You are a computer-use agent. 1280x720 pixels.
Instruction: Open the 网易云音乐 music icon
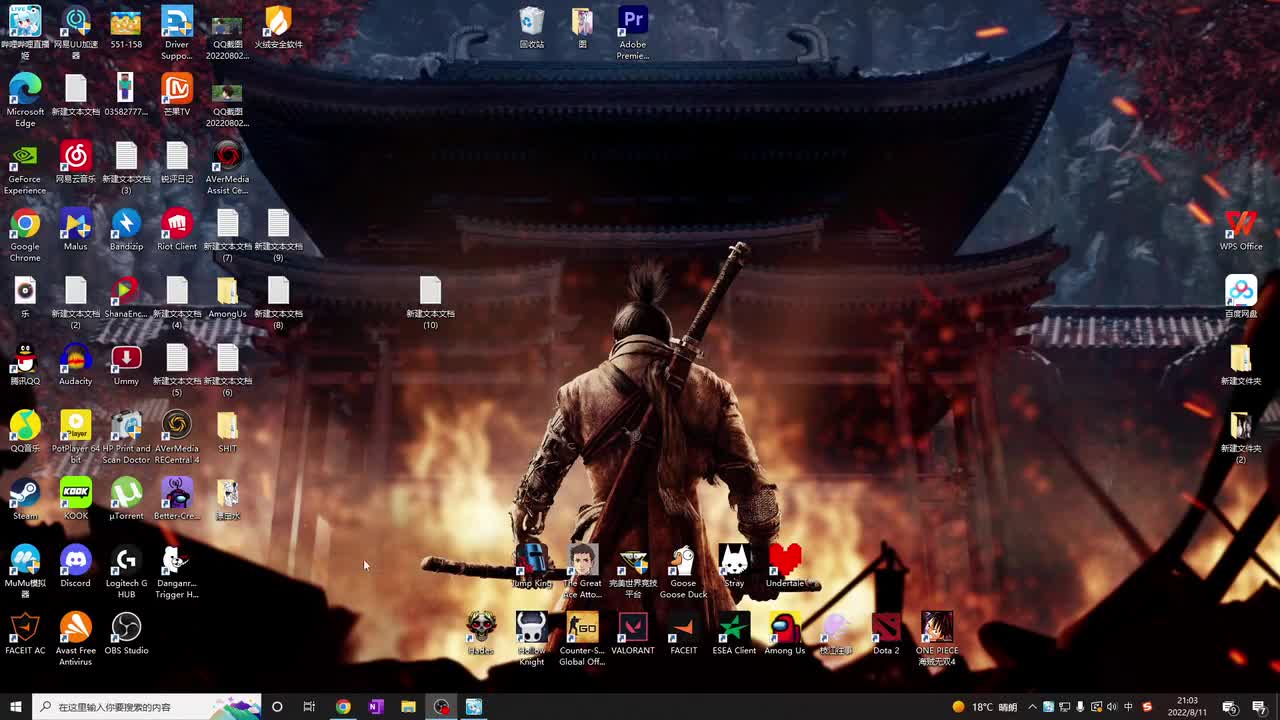pyautogui.click(x=75, y=163)
